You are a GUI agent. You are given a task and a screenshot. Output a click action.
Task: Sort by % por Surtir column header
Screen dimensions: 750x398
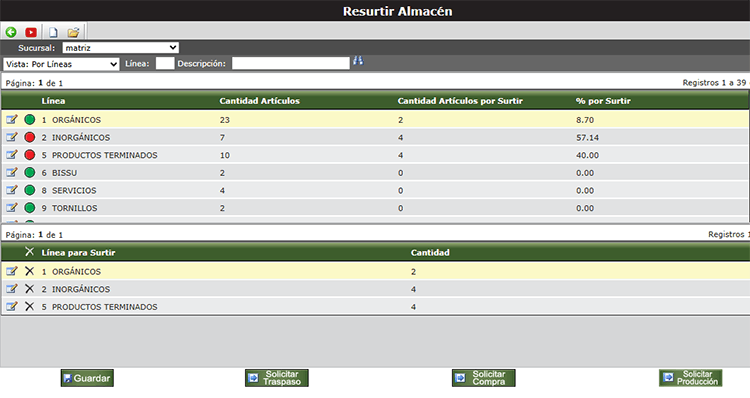tap(603, 101)
